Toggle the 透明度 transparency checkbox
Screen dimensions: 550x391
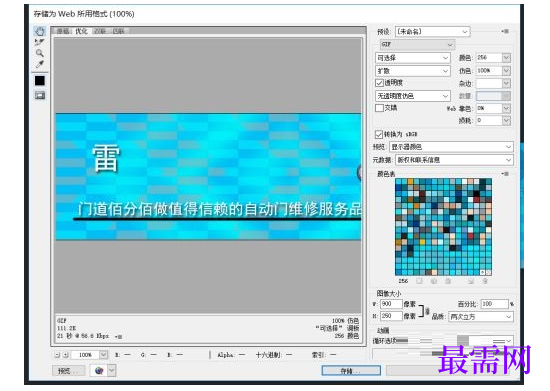pos(379,83)
